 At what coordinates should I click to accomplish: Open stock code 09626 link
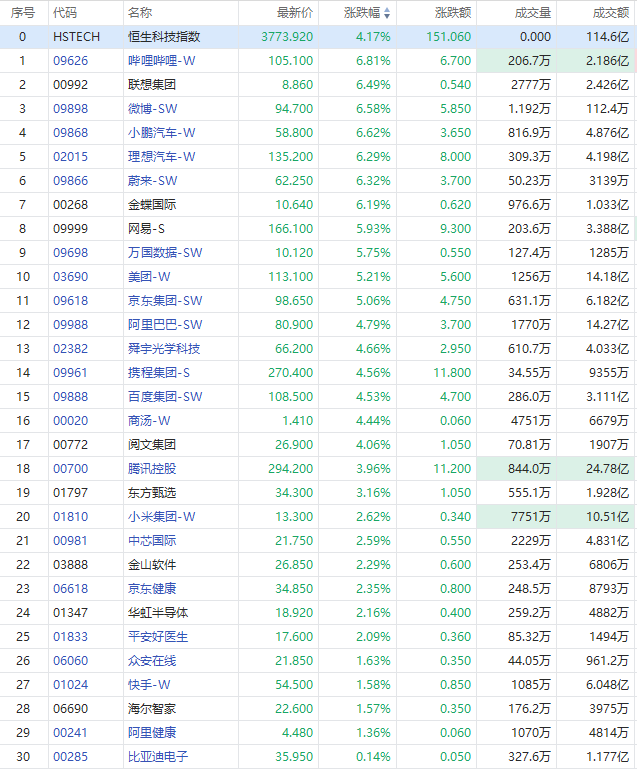coord(71,61)
